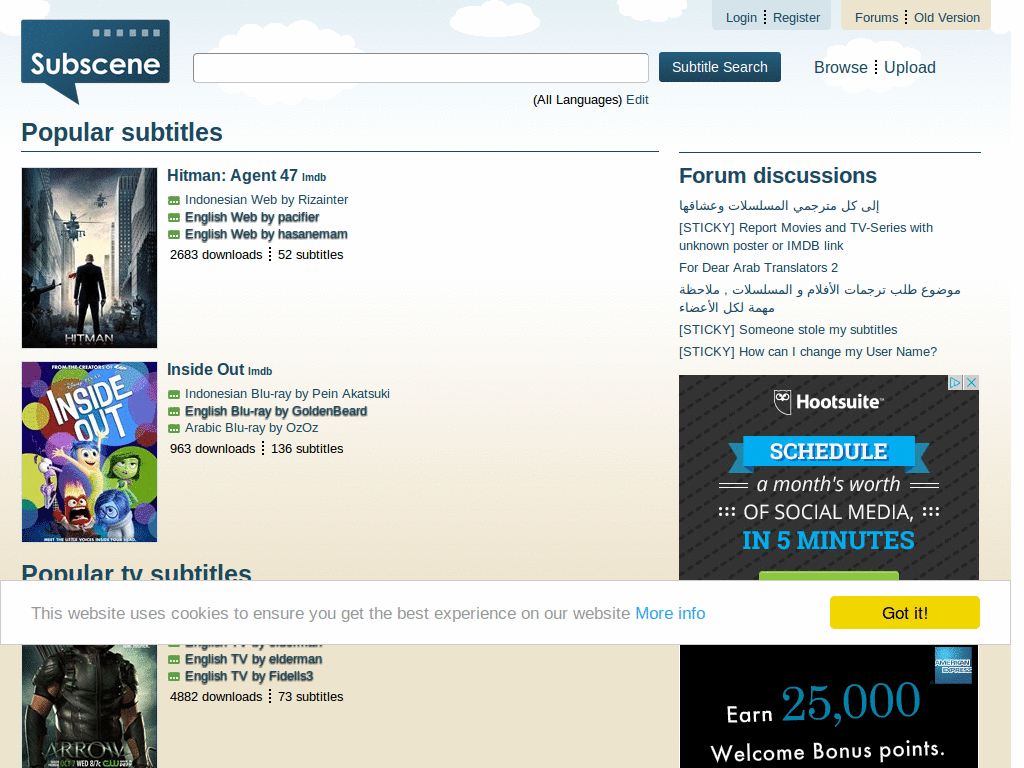
Task: Click subtitle icon beside Arabic Blu-ray by OzOz
Action: [x=174, y=428]
